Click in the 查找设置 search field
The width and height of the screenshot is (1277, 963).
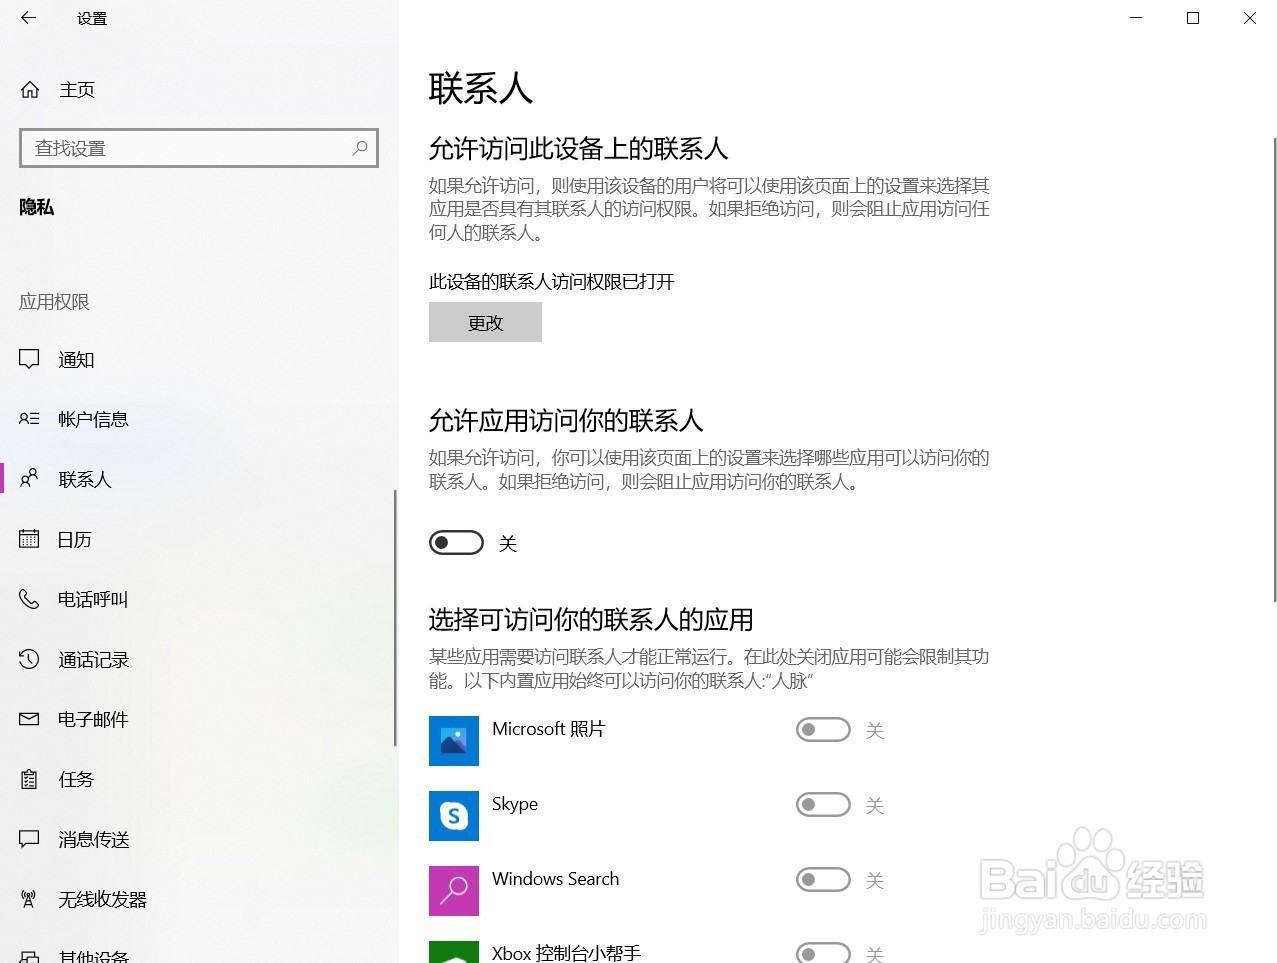(199, 148)
